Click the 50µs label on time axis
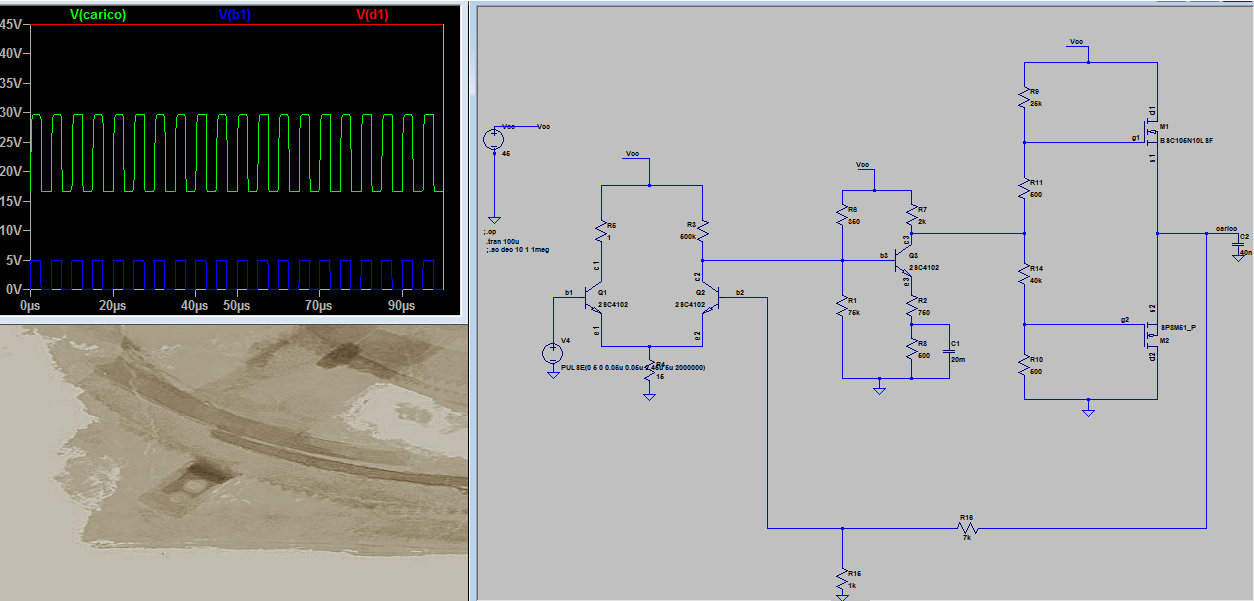The height and width of the screenshot is (601, 1254). pos(236,305)
